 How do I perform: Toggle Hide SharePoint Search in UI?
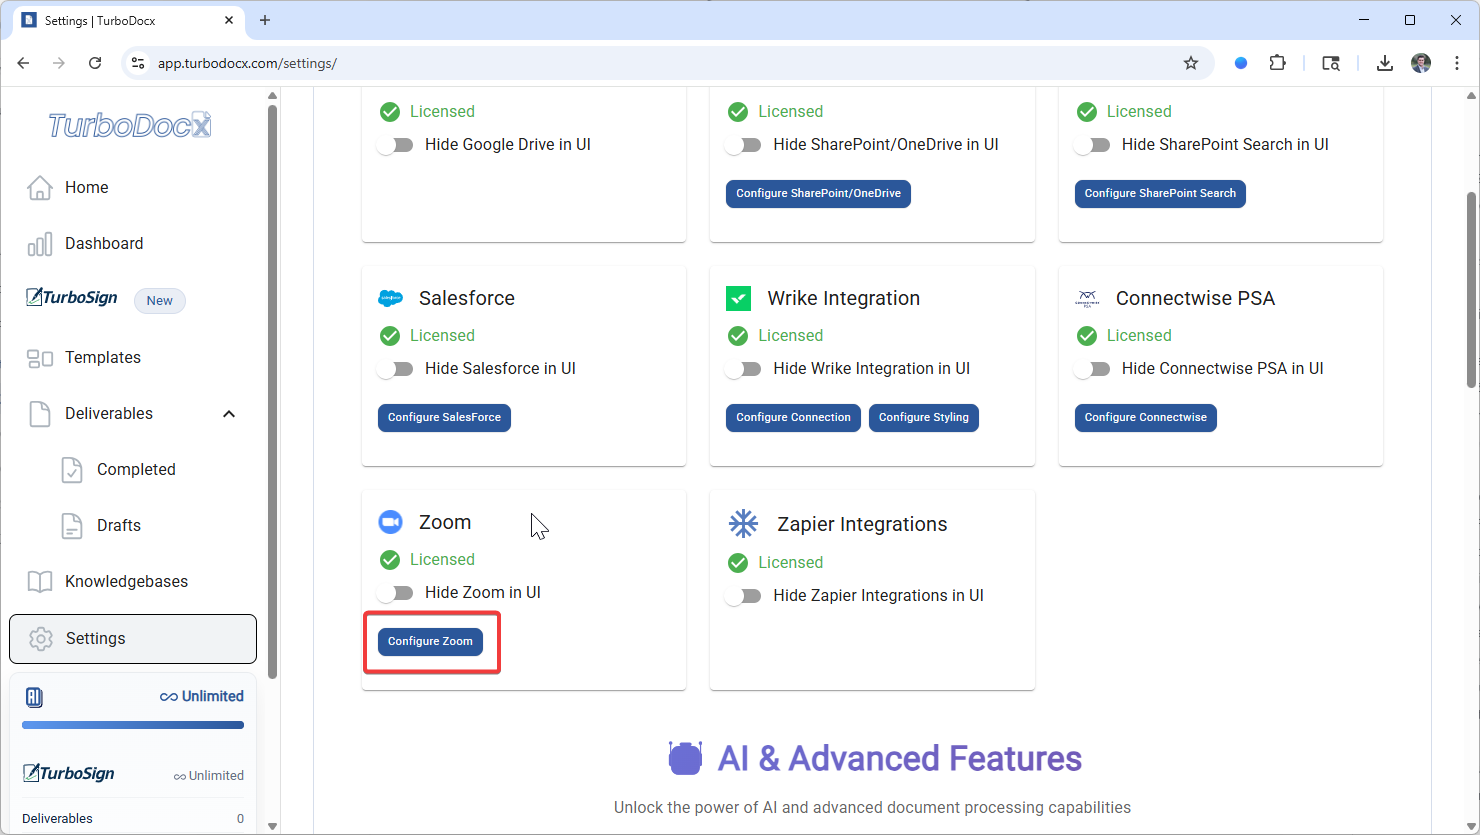[x=1092, y=145]
